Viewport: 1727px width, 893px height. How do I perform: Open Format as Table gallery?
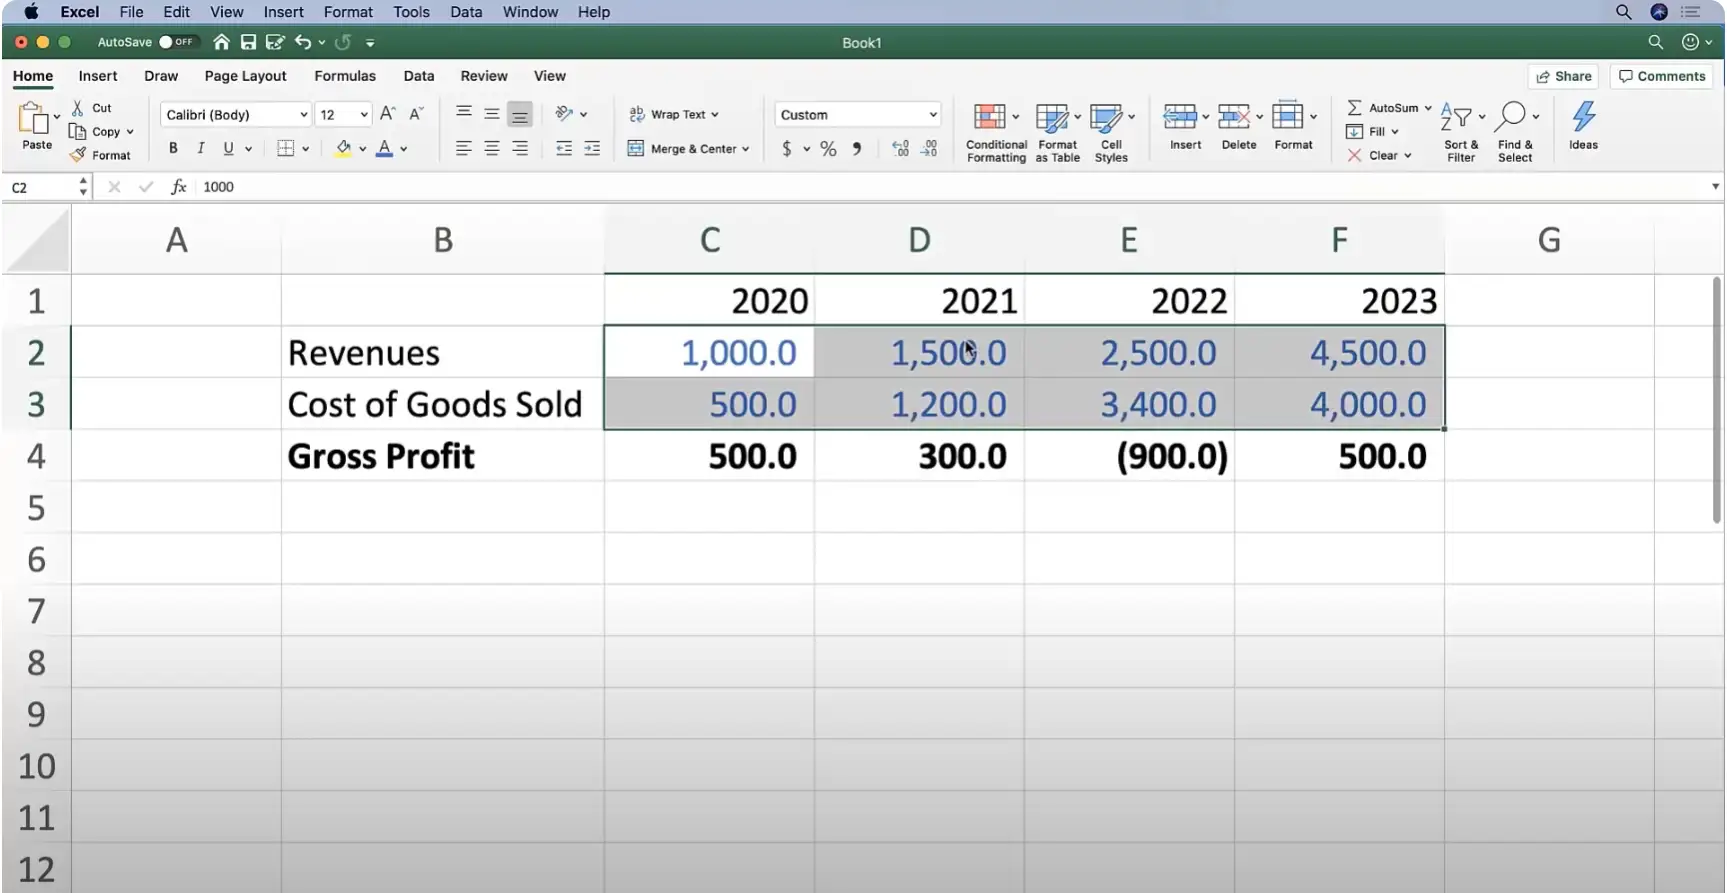click(1051, 118)
